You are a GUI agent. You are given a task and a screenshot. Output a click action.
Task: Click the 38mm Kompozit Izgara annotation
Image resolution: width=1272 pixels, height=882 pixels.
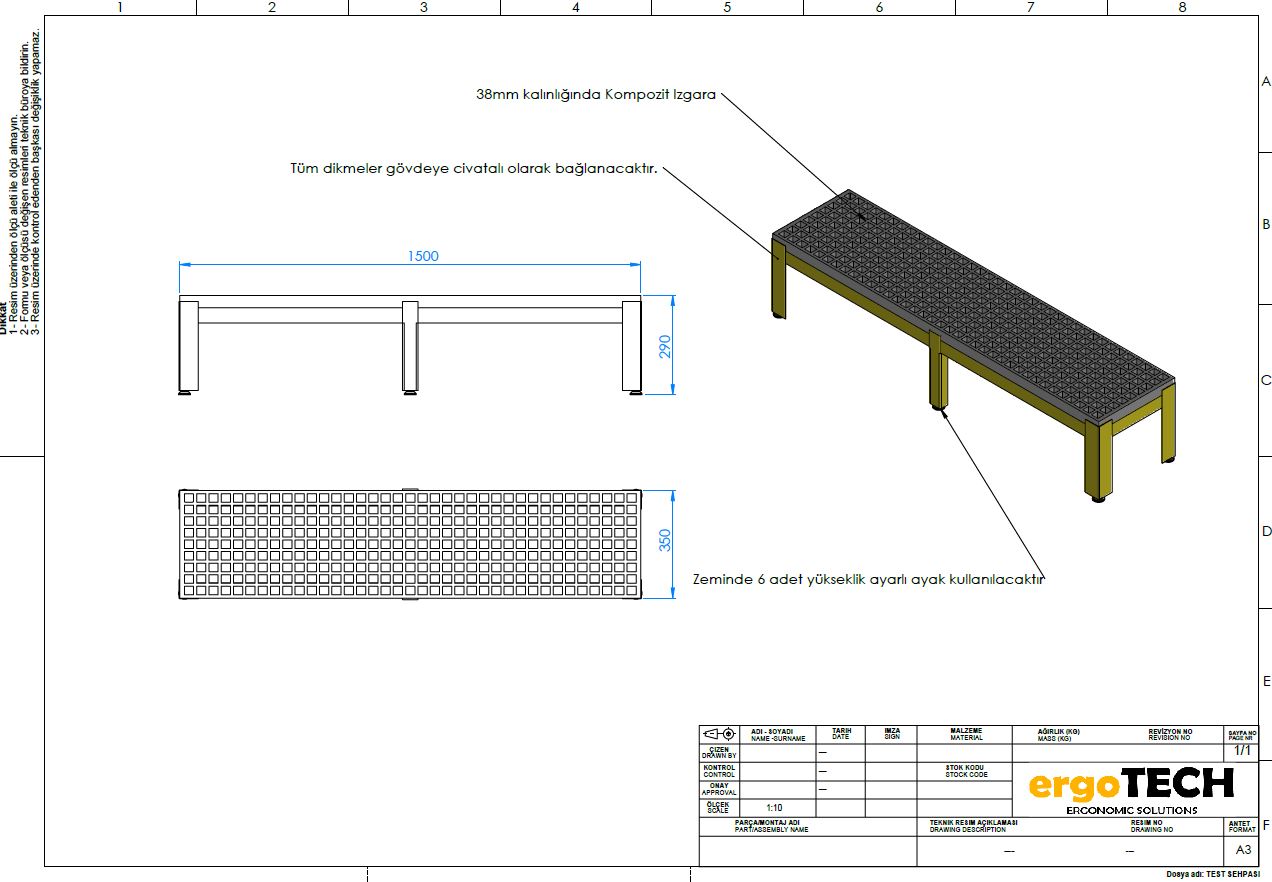coord(596,95)
